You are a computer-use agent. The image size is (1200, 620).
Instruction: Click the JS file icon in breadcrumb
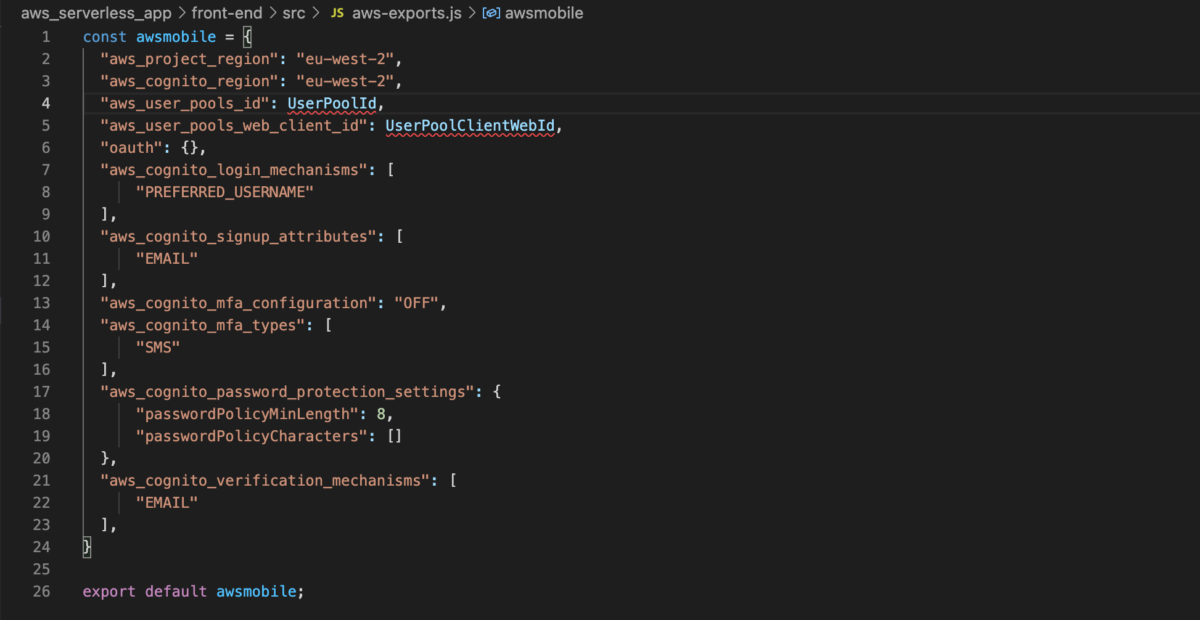pyautogui.click(x=337, y=14)
